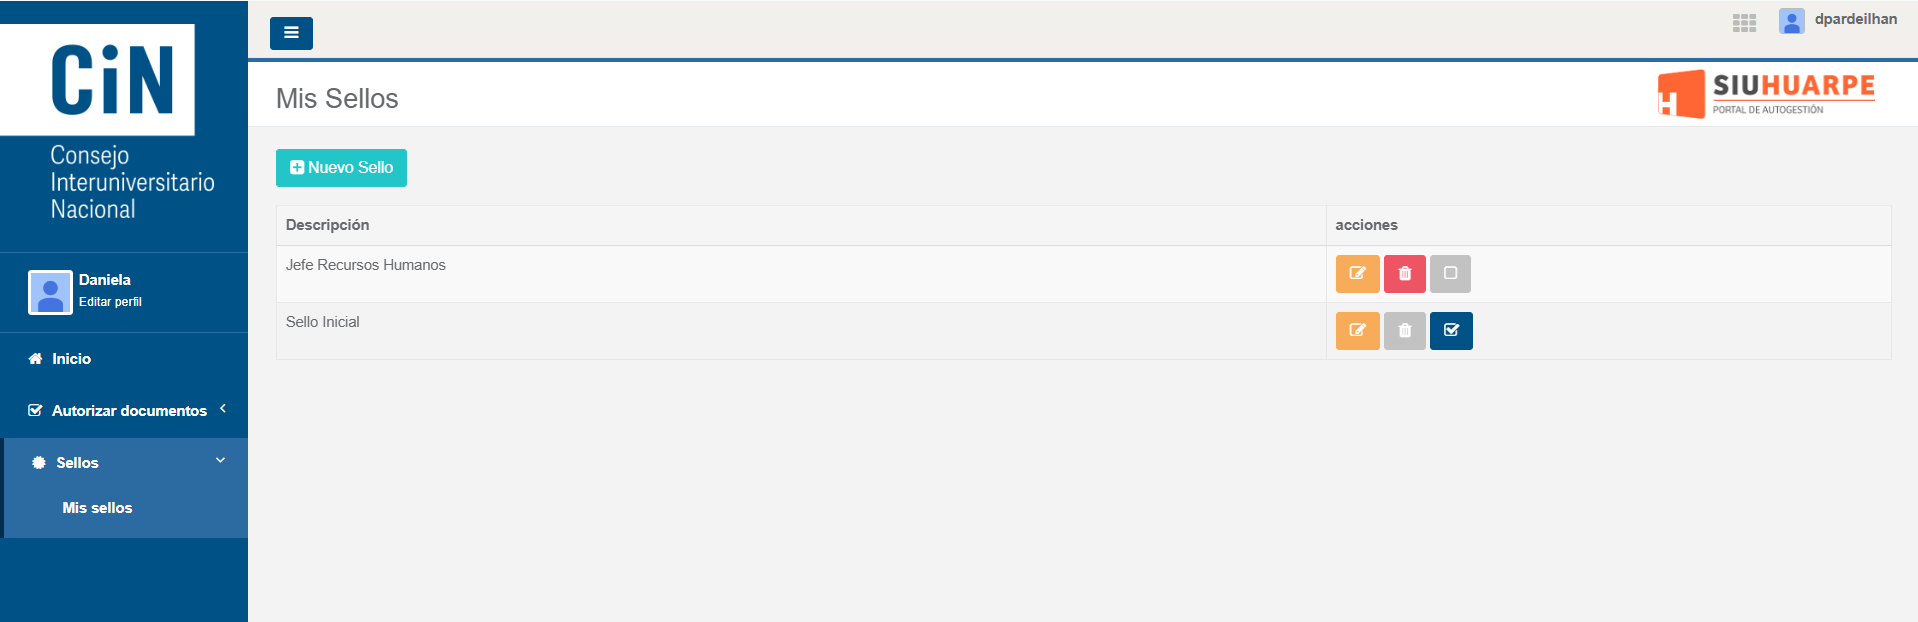Toggle the checked Sello Inicial default box
The width and height of the screenshot is (1918, 622).
pyautogui.click(x=1451, y=330)
